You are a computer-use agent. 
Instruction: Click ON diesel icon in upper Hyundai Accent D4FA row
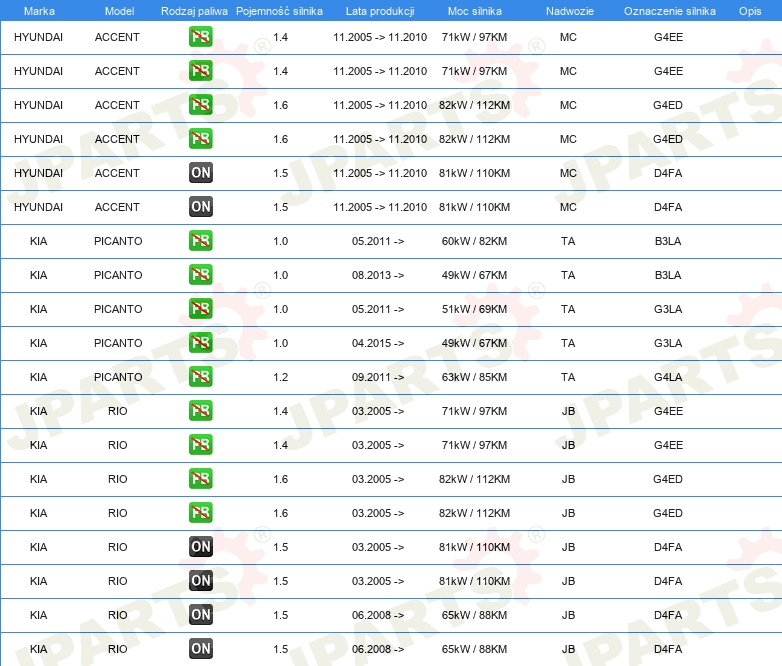click(200, 173)
